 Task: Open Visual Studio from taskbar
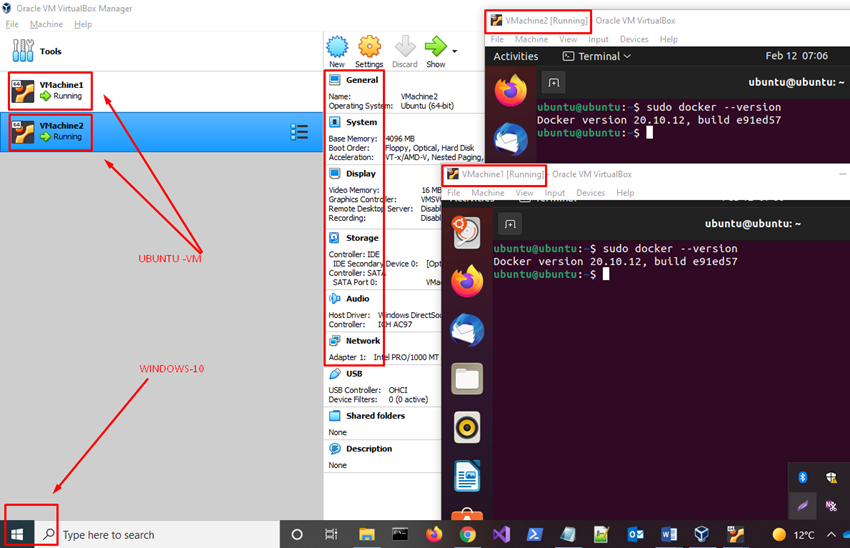[x=501, y=534]
